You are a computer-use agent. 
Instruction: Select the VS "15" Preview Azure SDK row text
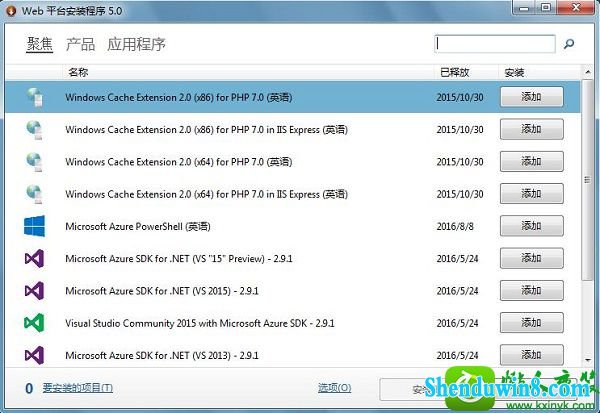tap(179, 259)
